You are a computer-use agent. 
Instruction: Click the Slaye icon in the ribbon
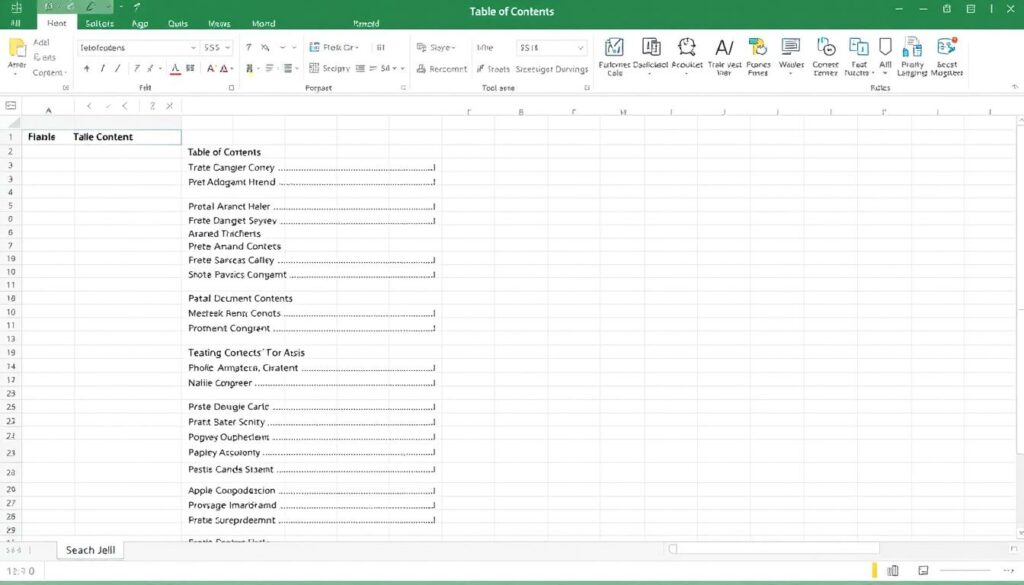tap(422, 47)
